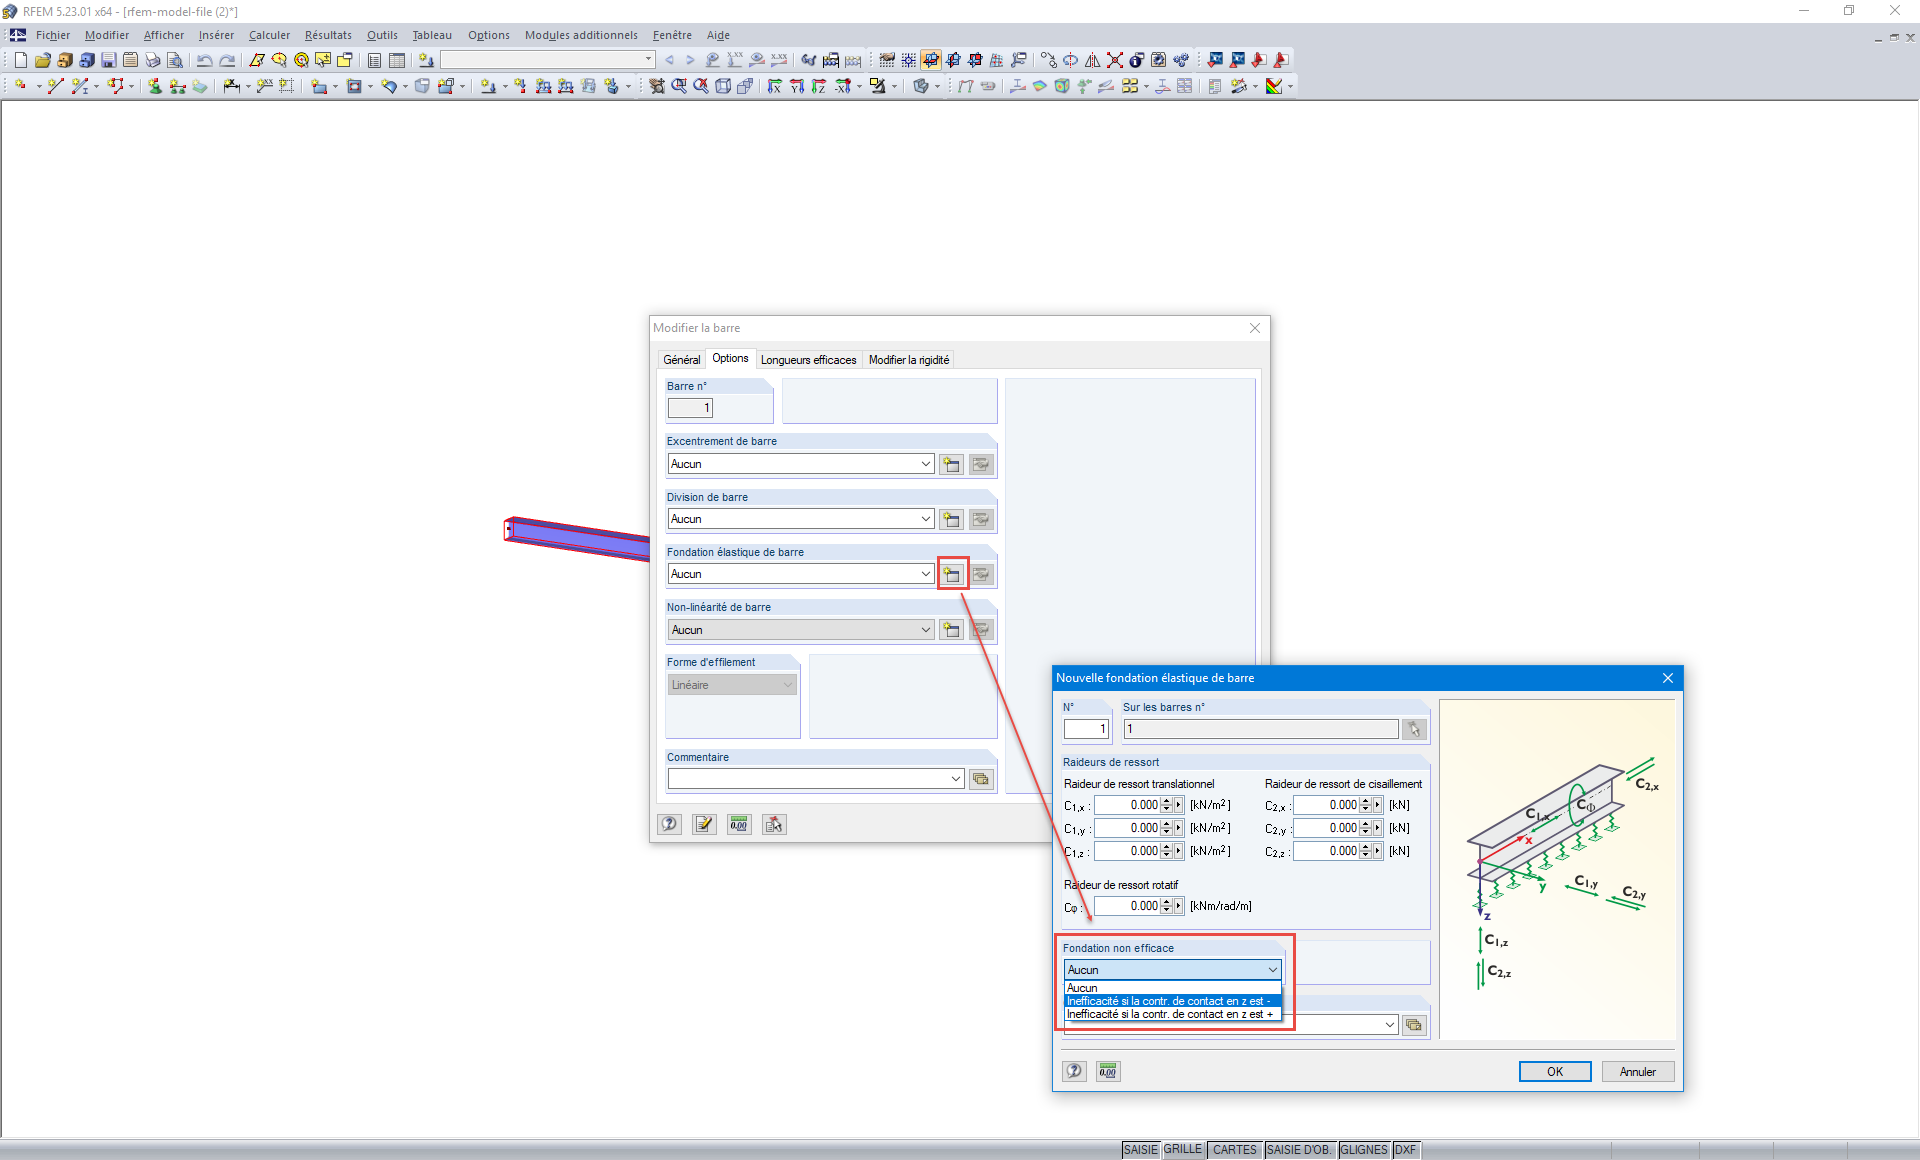Viewport: 1920px width, 1160px height.
Task: Create new elastic foundation for the bar
Action: [952, 574]
